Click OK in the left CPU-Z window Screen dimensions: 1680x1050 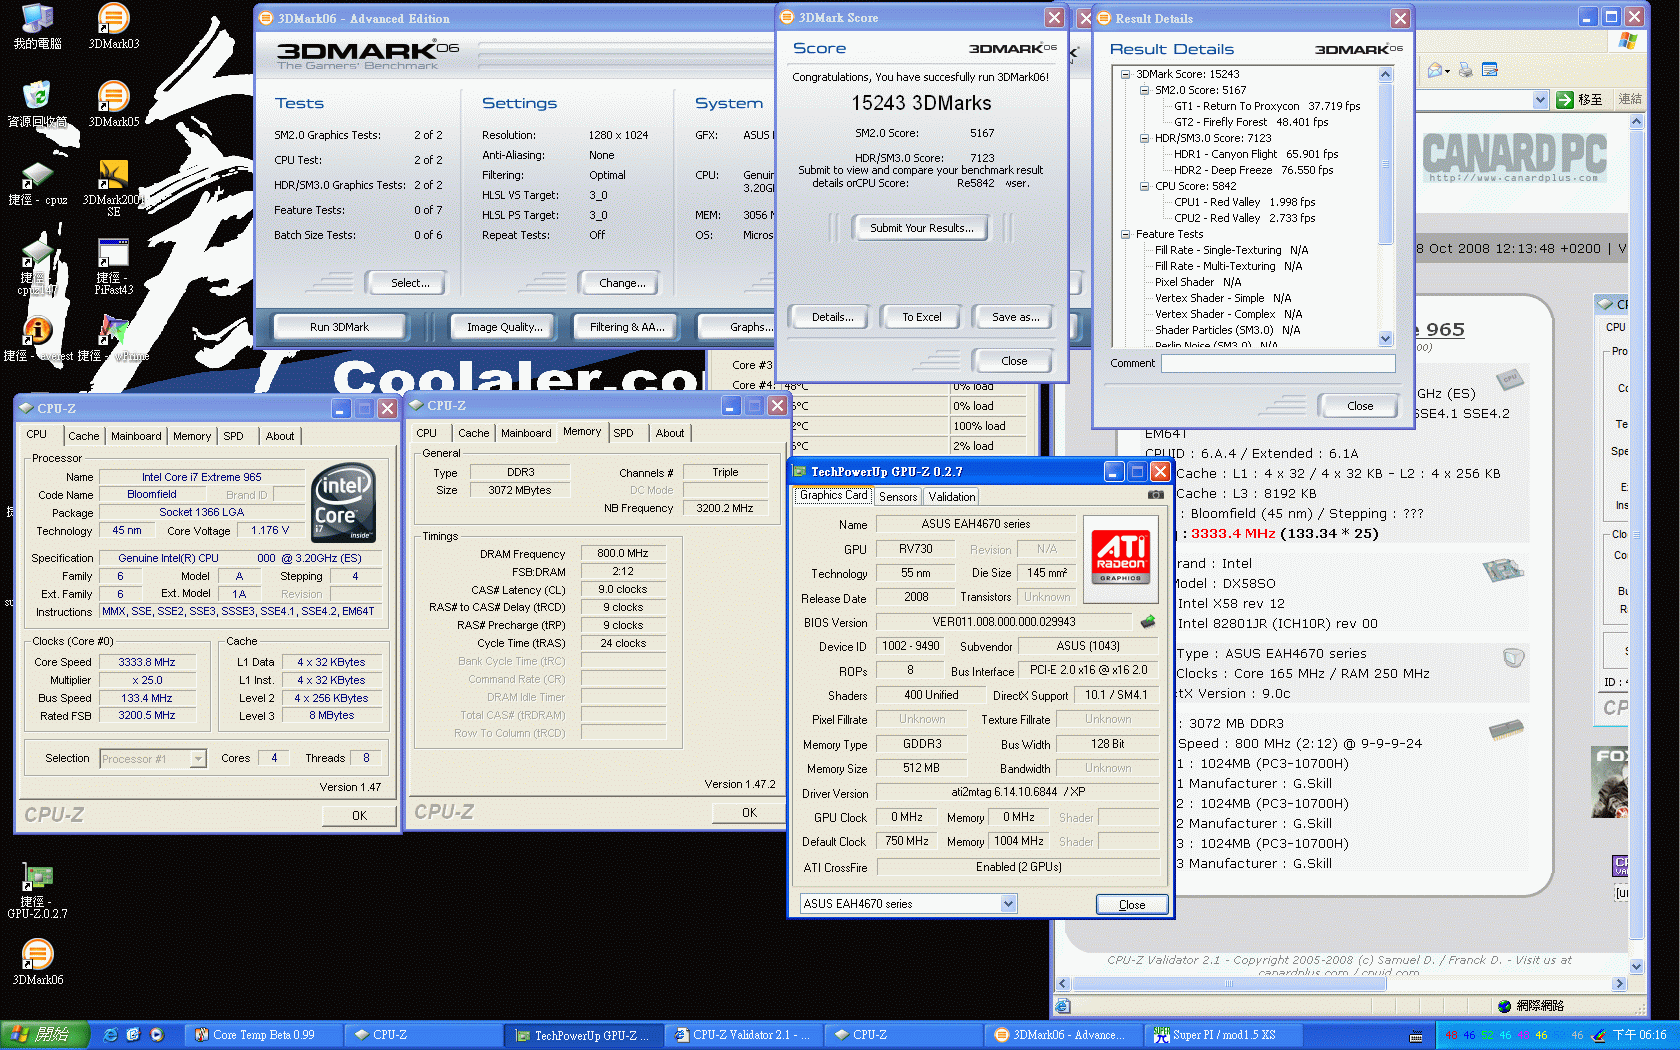pos(359,815)
